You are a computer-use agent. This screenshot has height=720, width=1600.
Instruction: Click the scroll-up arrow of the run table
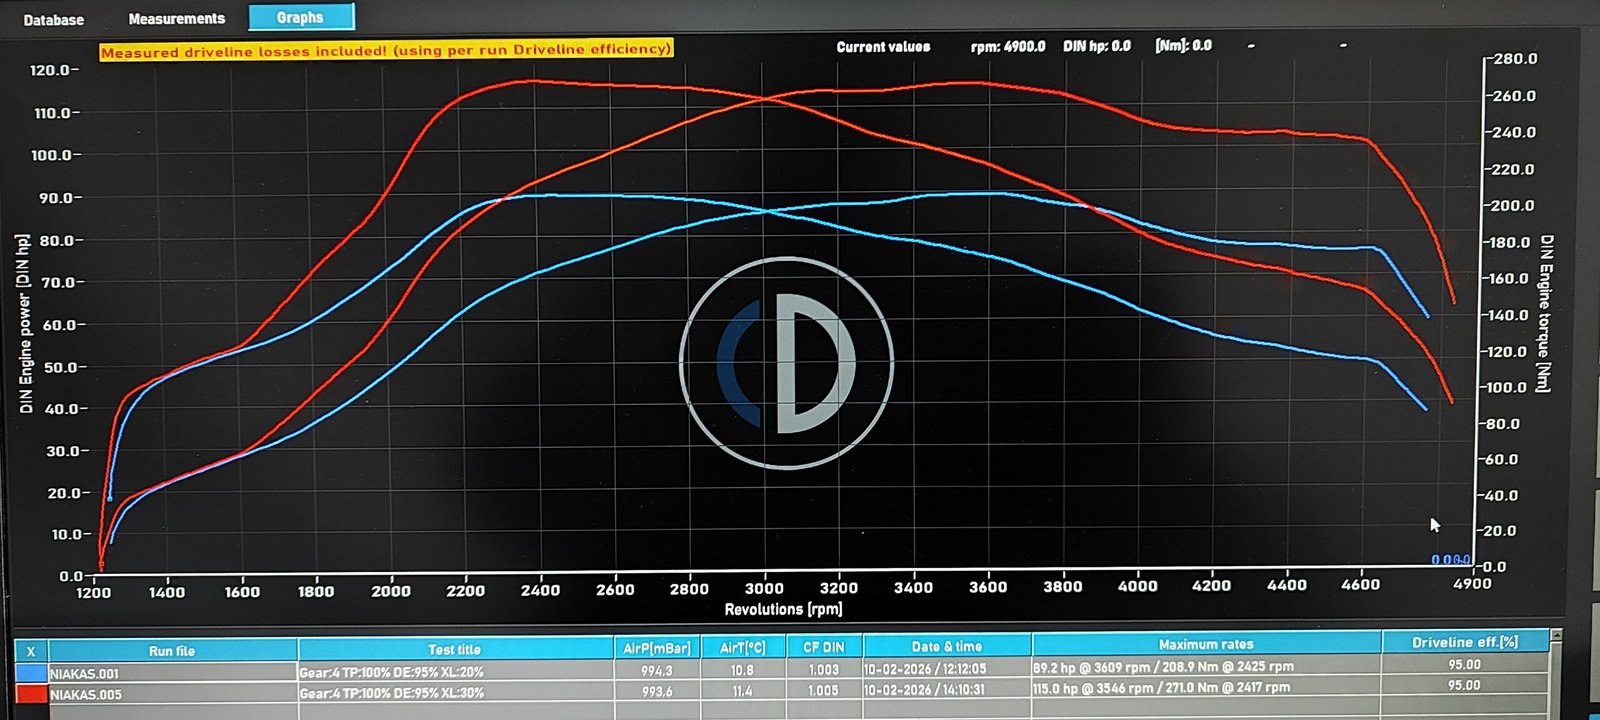tap(1555, 636)
